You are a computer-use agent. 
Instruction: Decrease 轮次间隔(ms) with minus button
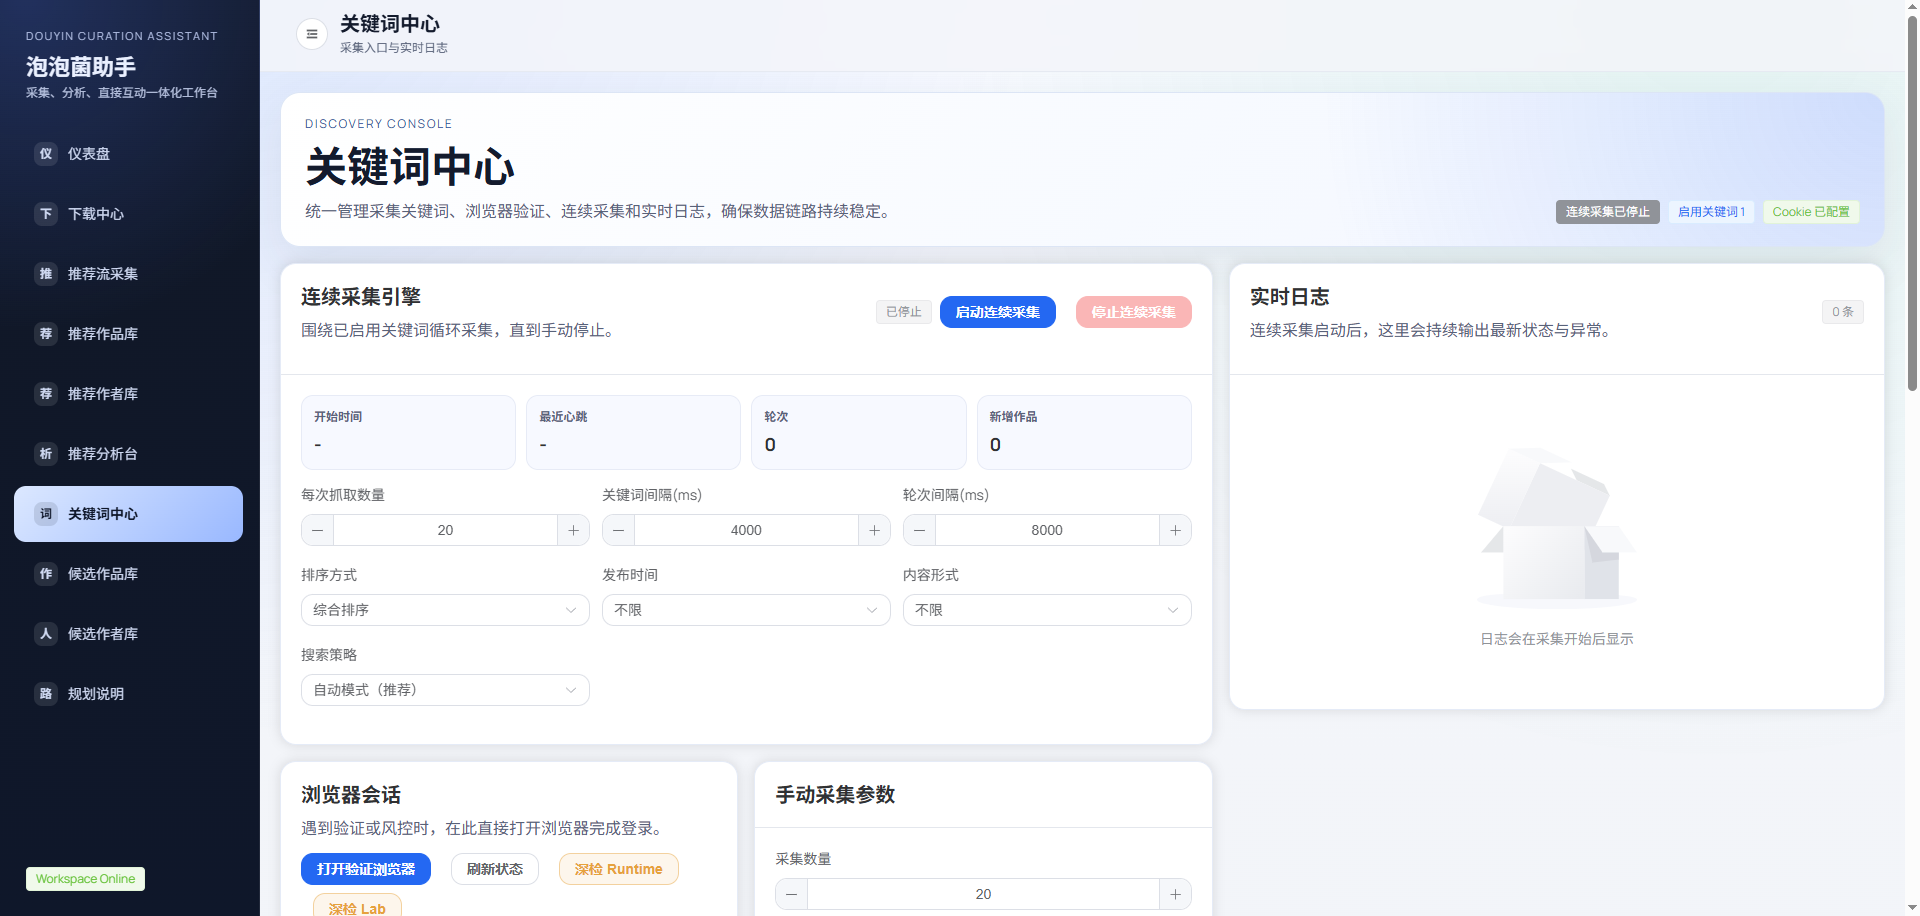(920, 530)
